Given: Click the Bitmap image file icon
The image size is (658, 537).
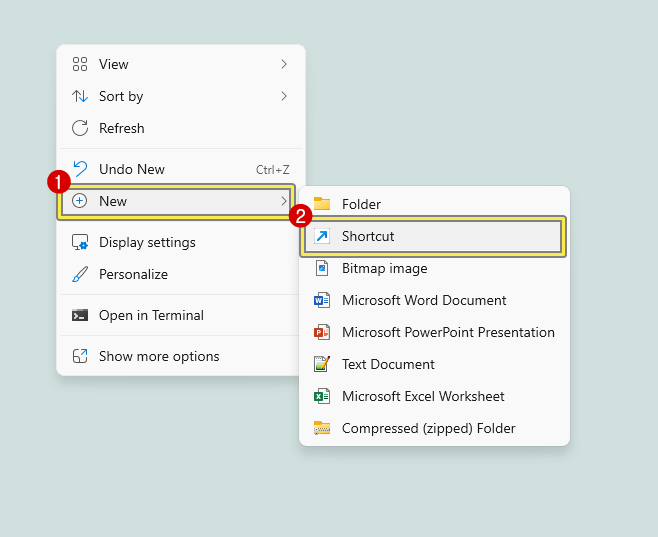Looking at the screenshot, I should coord(322,268).
